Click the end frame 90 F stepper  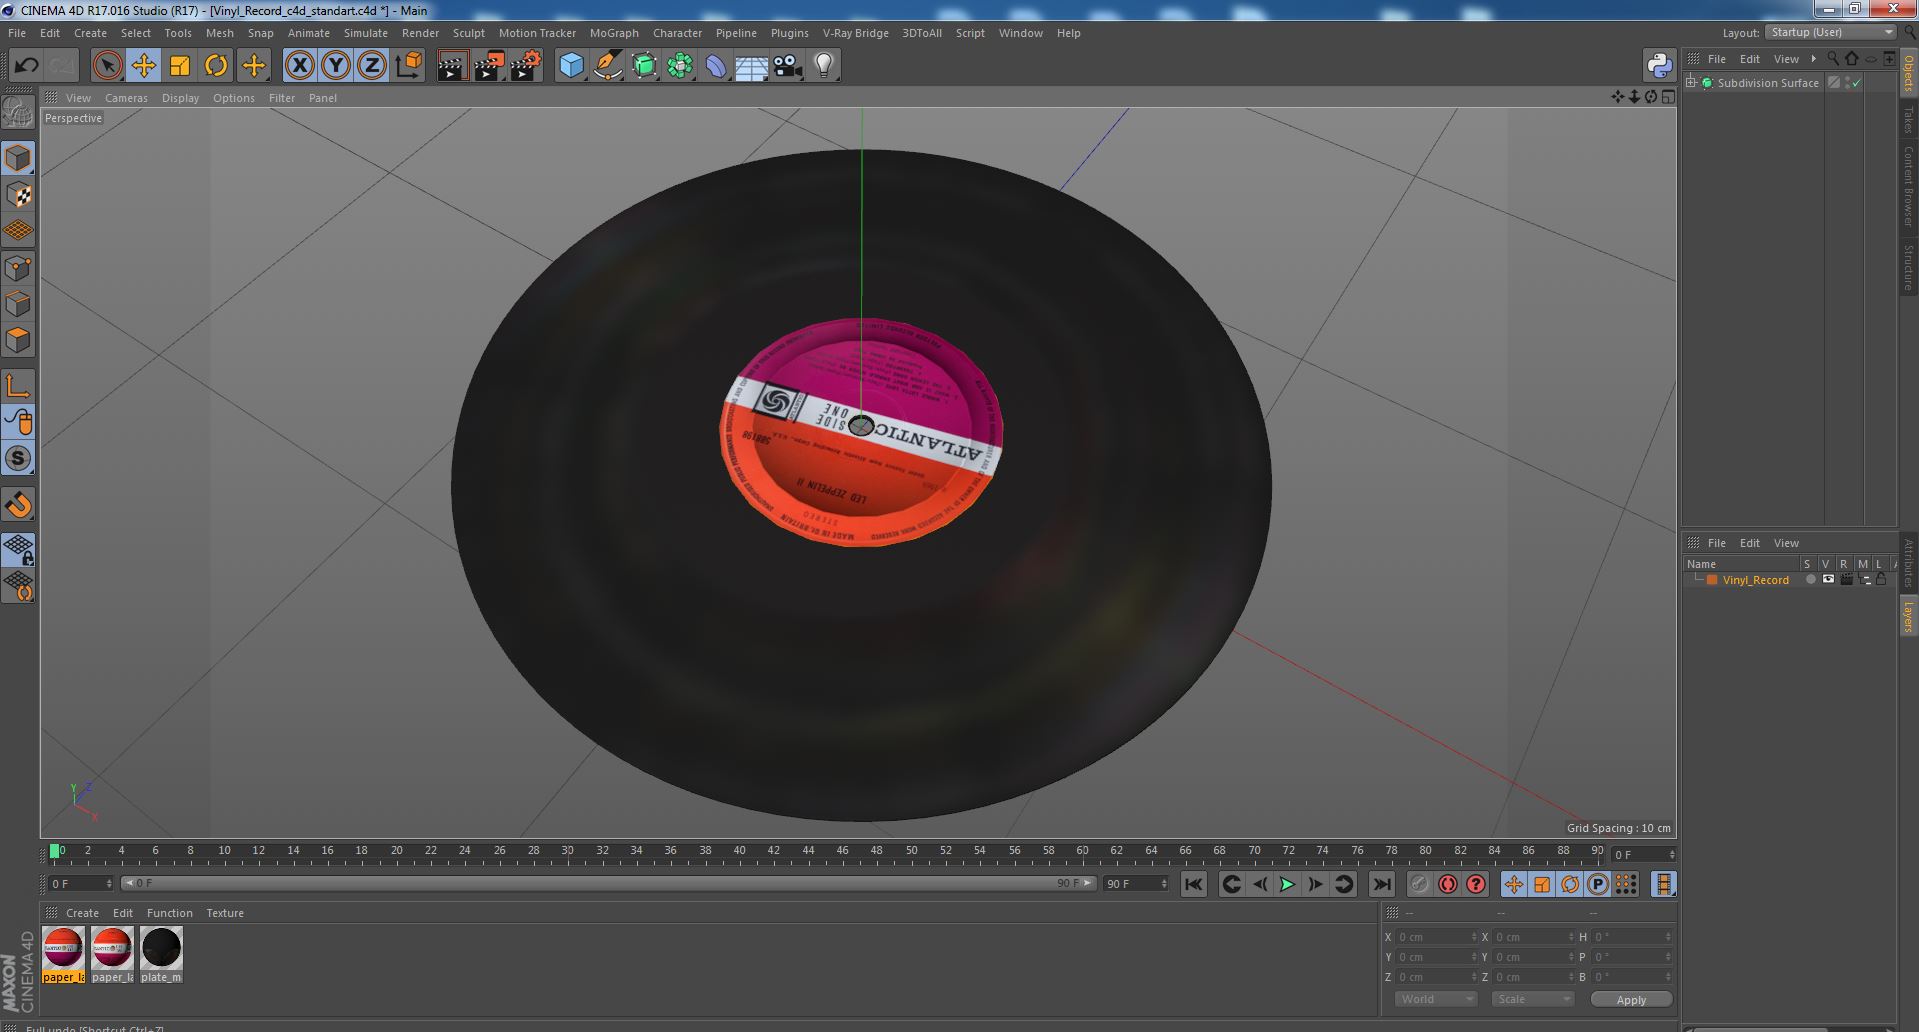coord(1164,884)
